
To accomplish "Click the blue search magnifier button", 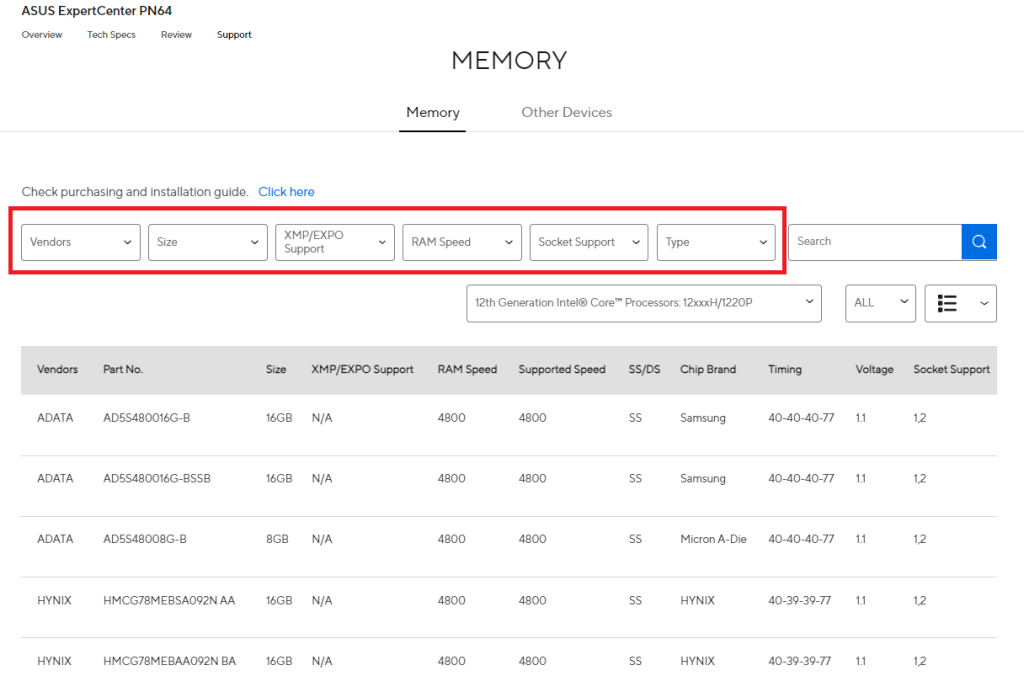I will point(979,242).
